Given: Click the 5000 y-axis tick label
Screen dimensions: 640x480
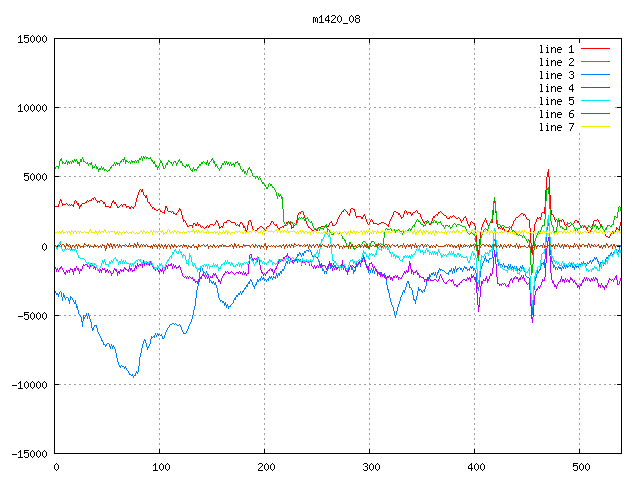Looking at the screenshot, I should tap(34, 177).
